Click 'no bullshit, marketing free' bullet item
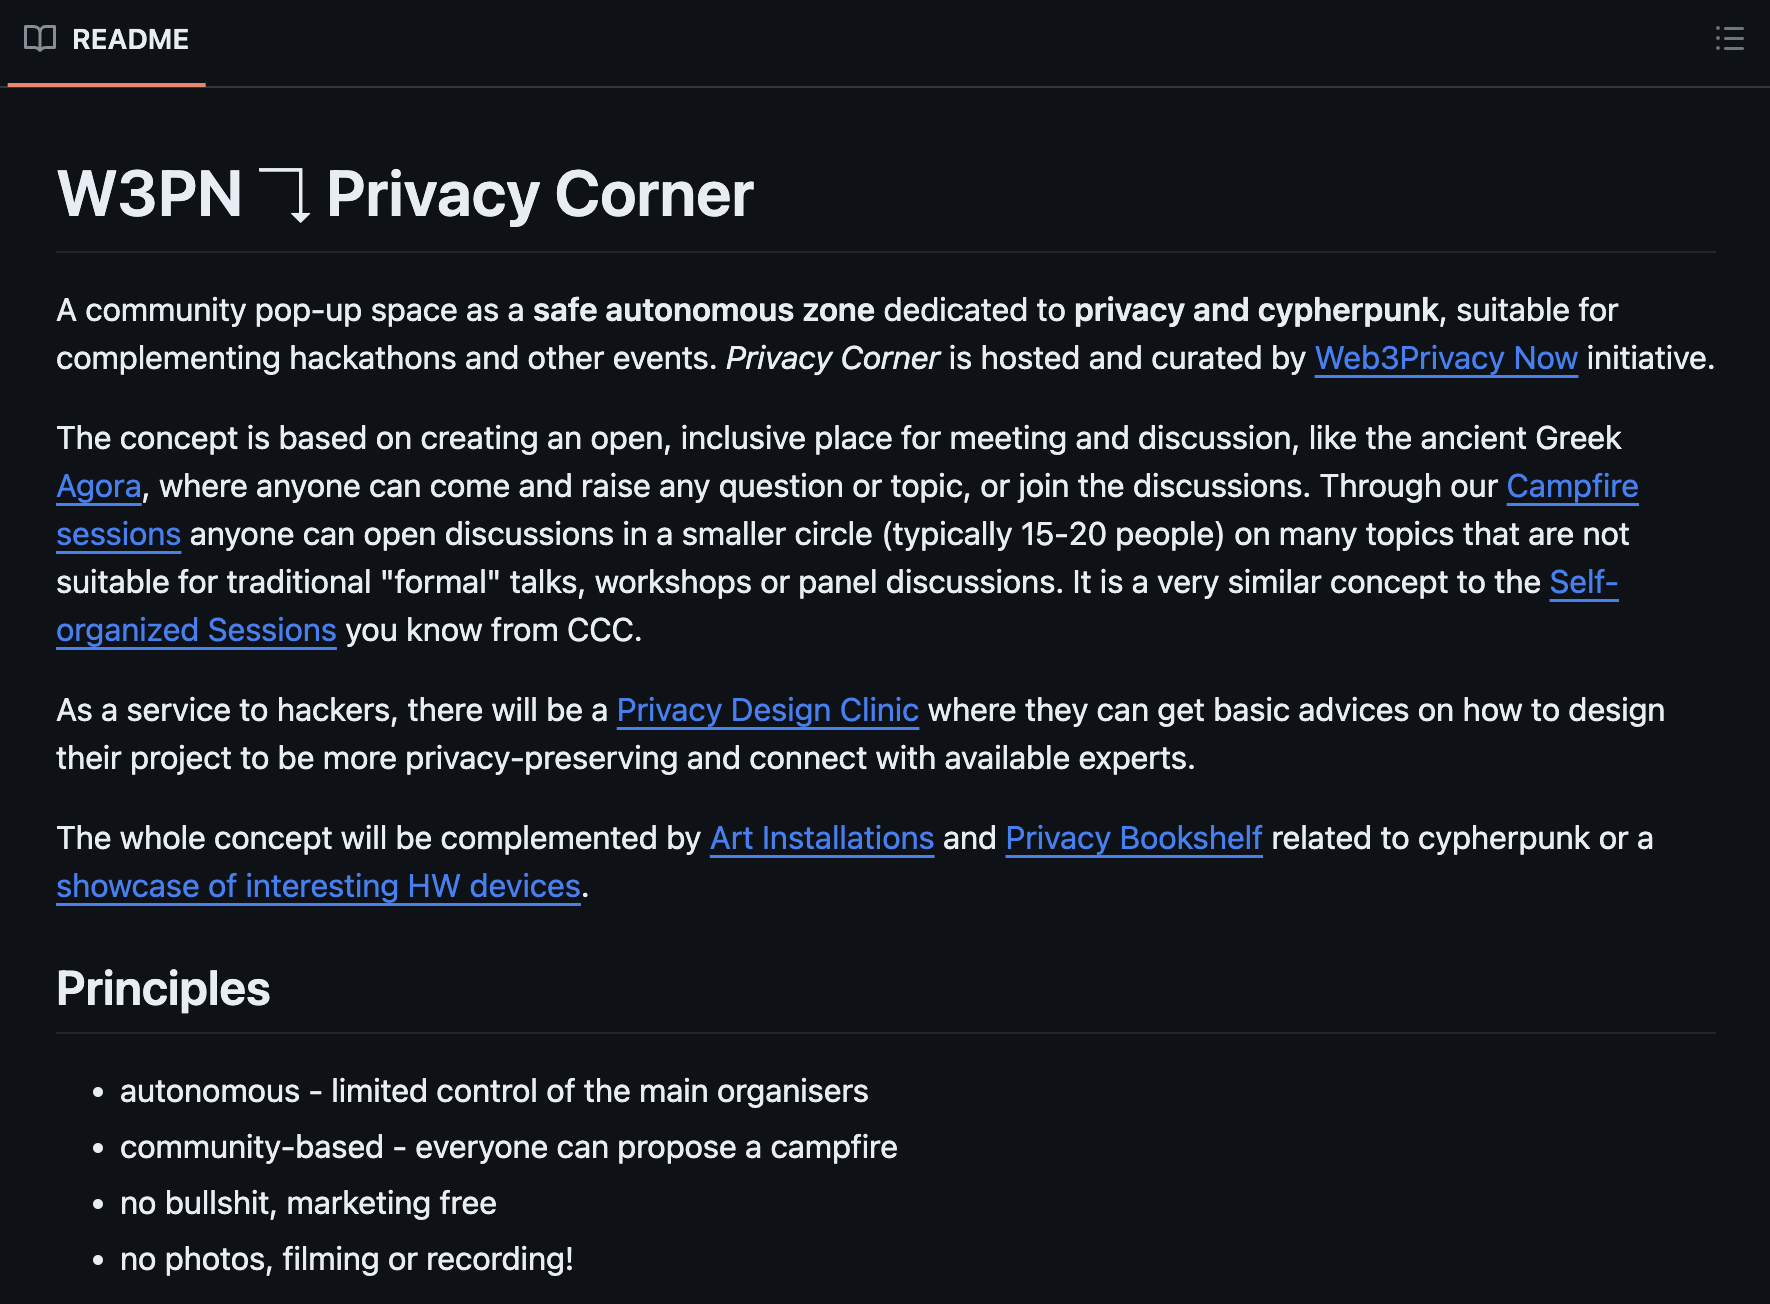Image resolution: width=1770 pixels, height=1304 pixels. click(308, 1203)
